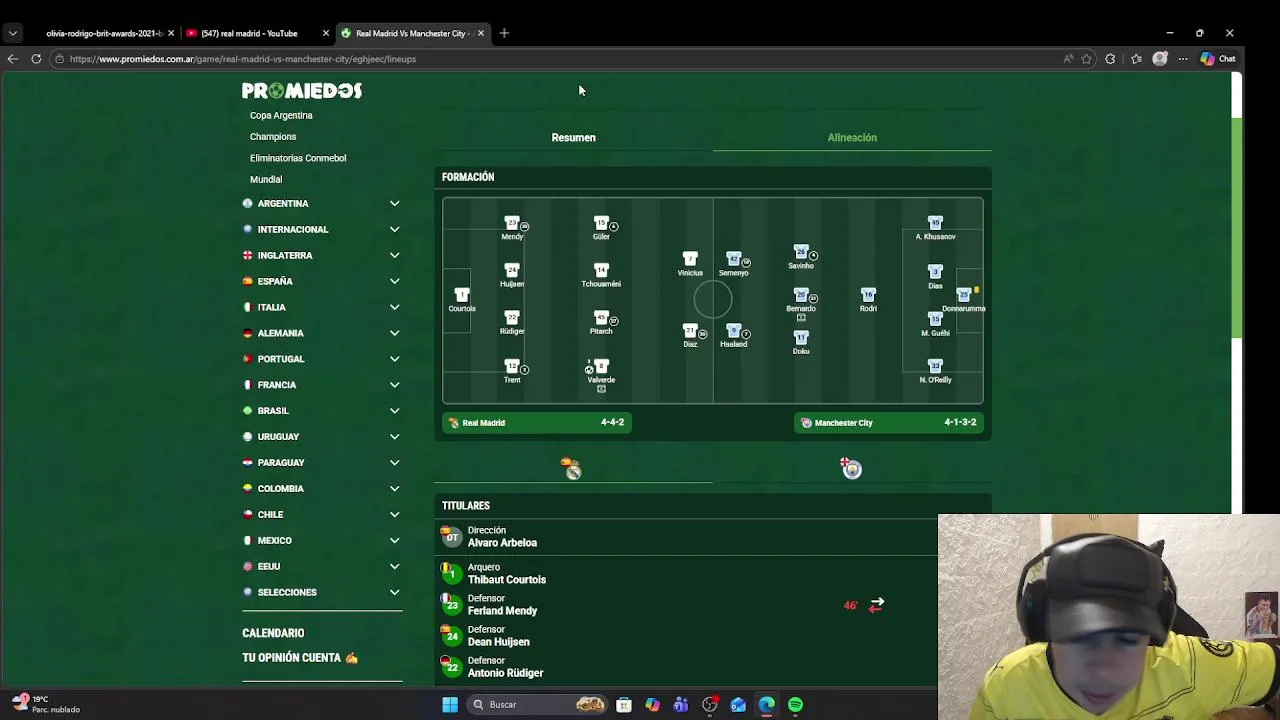1280x720 pixels.
Task: Open the Copa Argentina link
Action: [281, 115]
